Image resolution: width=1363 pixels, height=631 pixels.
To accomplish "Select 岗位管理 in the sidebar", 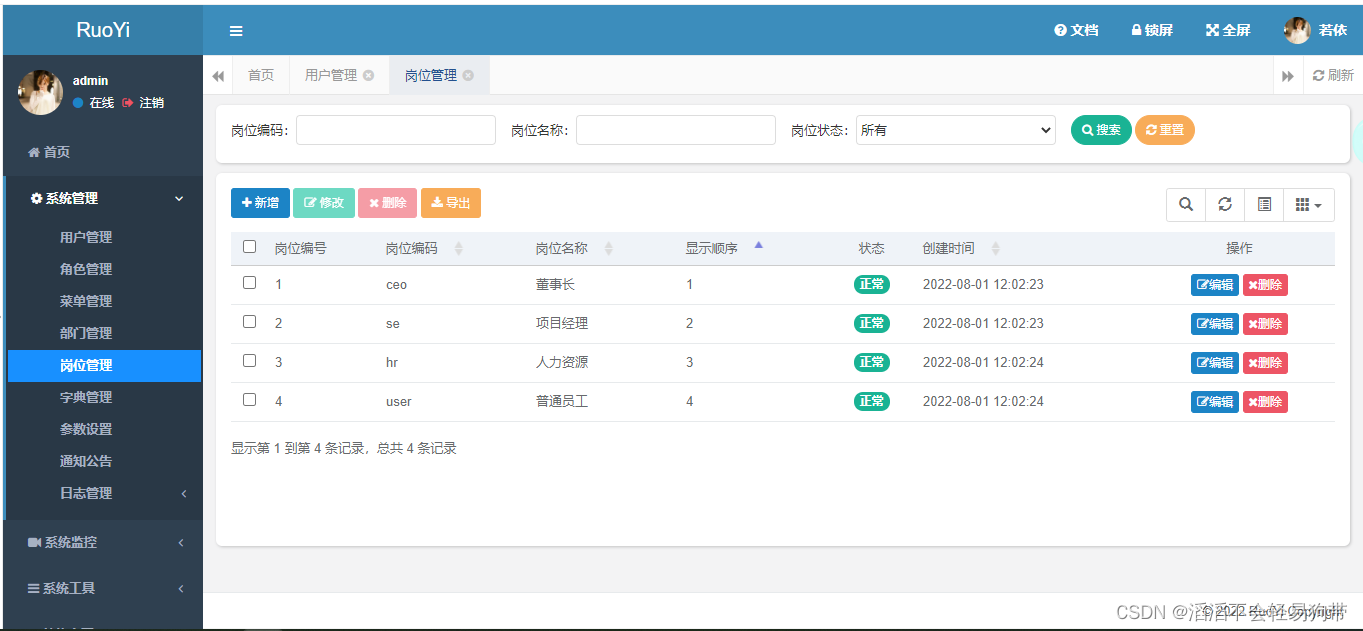I will point(104,366).
